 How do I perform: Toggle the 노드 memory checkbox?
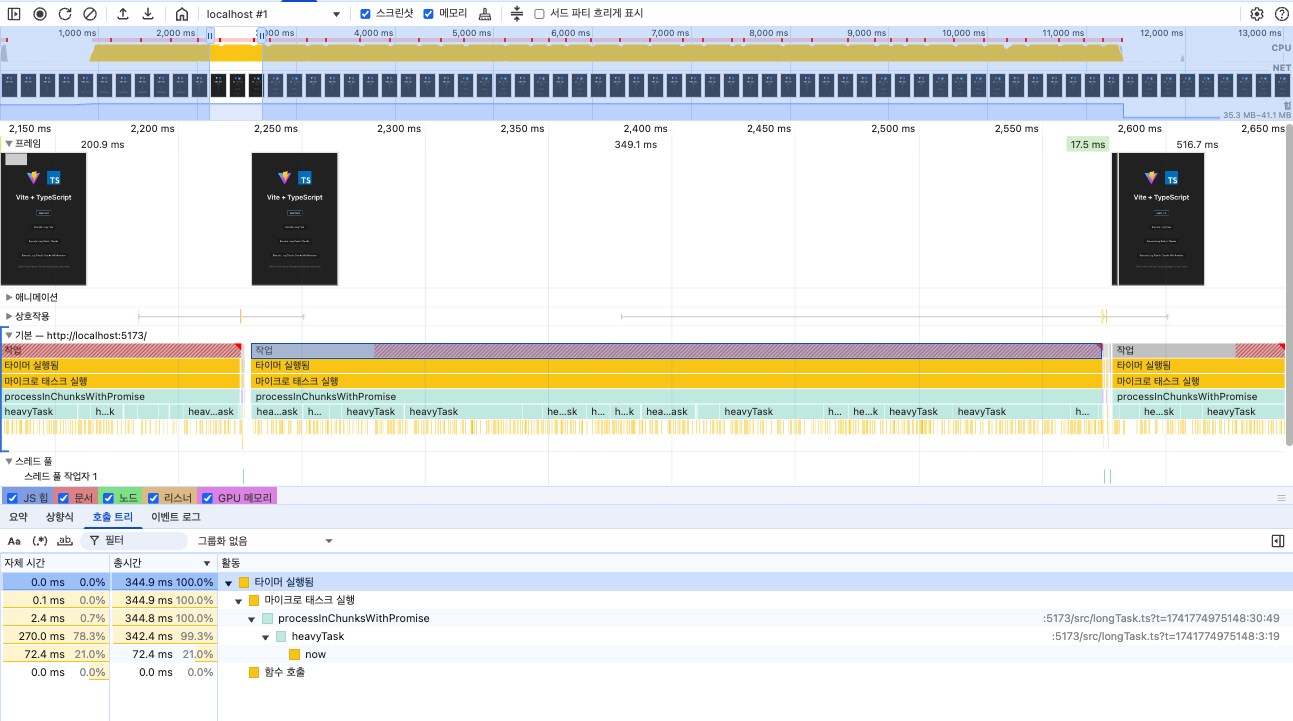pos(108,497)
